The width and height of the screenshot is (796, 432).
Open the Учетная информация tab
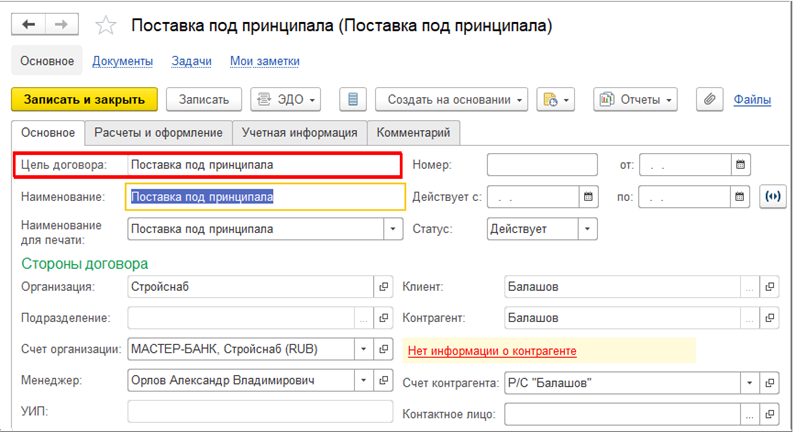point(300,132)
